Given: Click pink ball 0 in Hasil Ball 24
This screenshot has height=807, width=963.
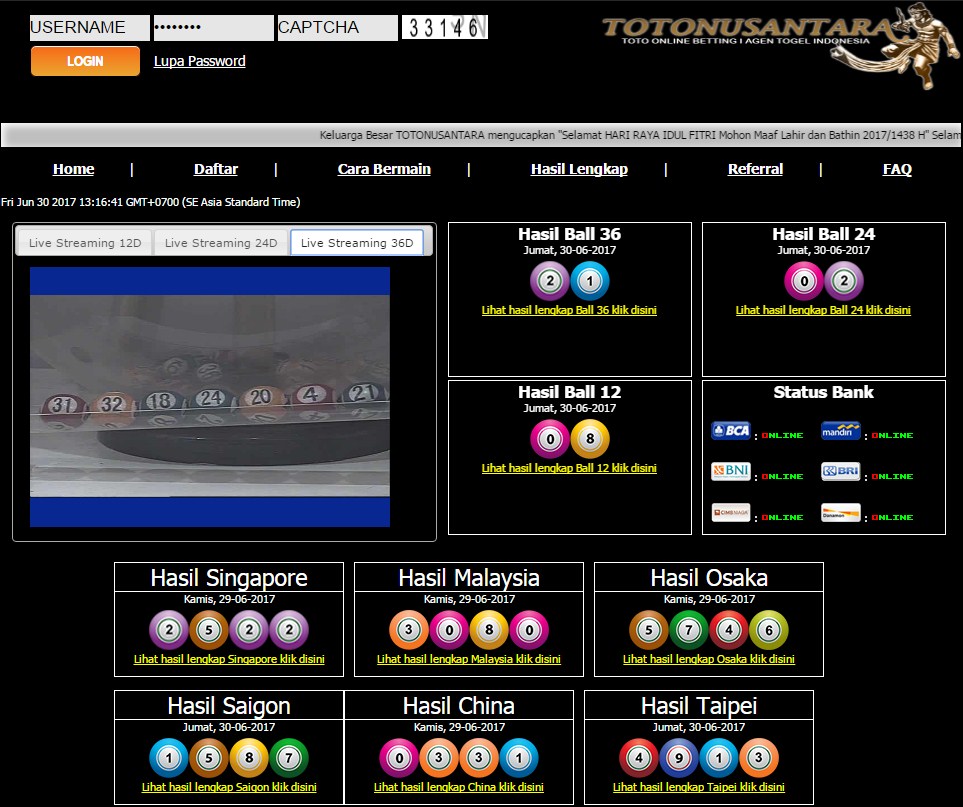Looking at the screenshot, I should coord(804,281).
